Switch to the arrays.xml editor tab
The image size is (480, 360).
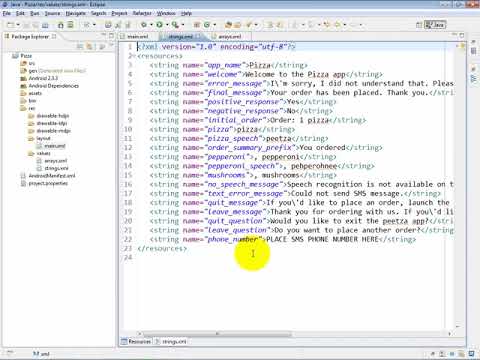click(229, 36)
